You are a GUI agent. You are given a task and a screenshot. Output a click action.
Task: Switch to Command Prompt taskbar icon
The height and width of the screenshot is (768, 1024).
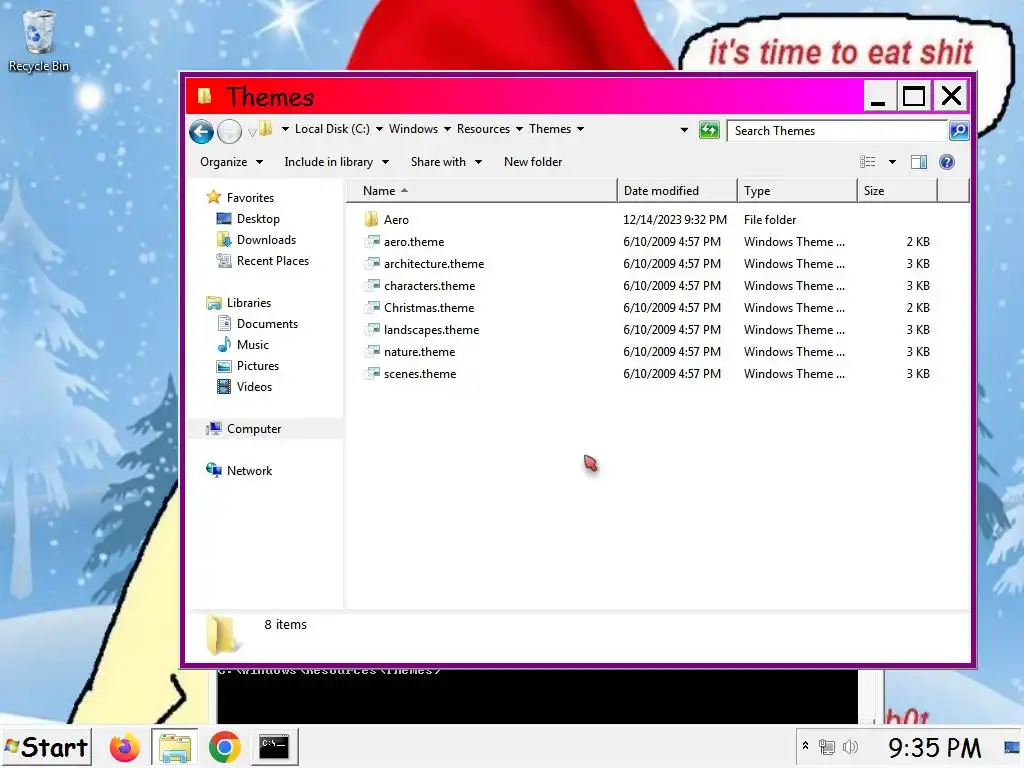click(x=274, y=747)
